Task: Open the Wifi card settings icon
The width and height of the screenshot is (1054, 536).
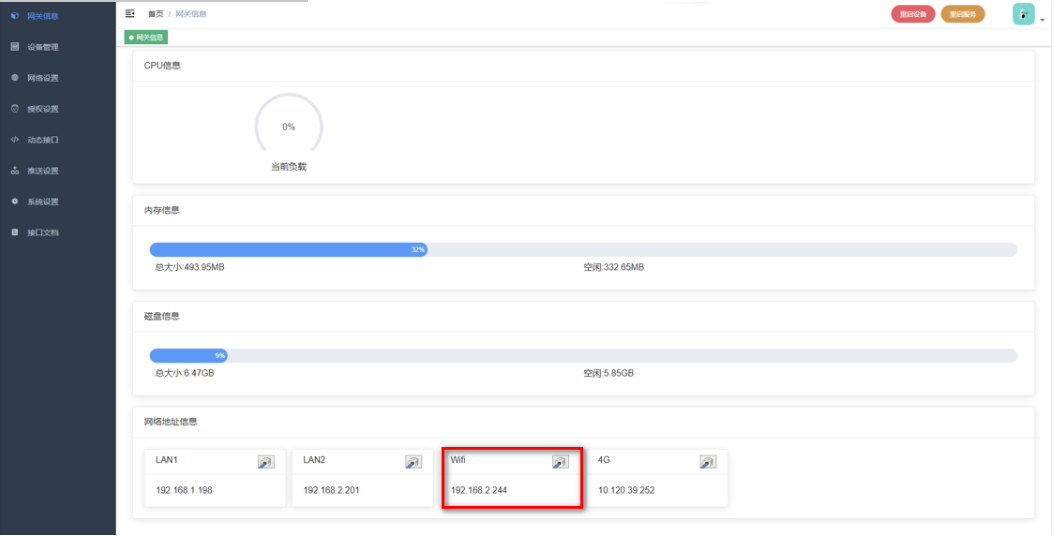Action: (x=560, y=462)
